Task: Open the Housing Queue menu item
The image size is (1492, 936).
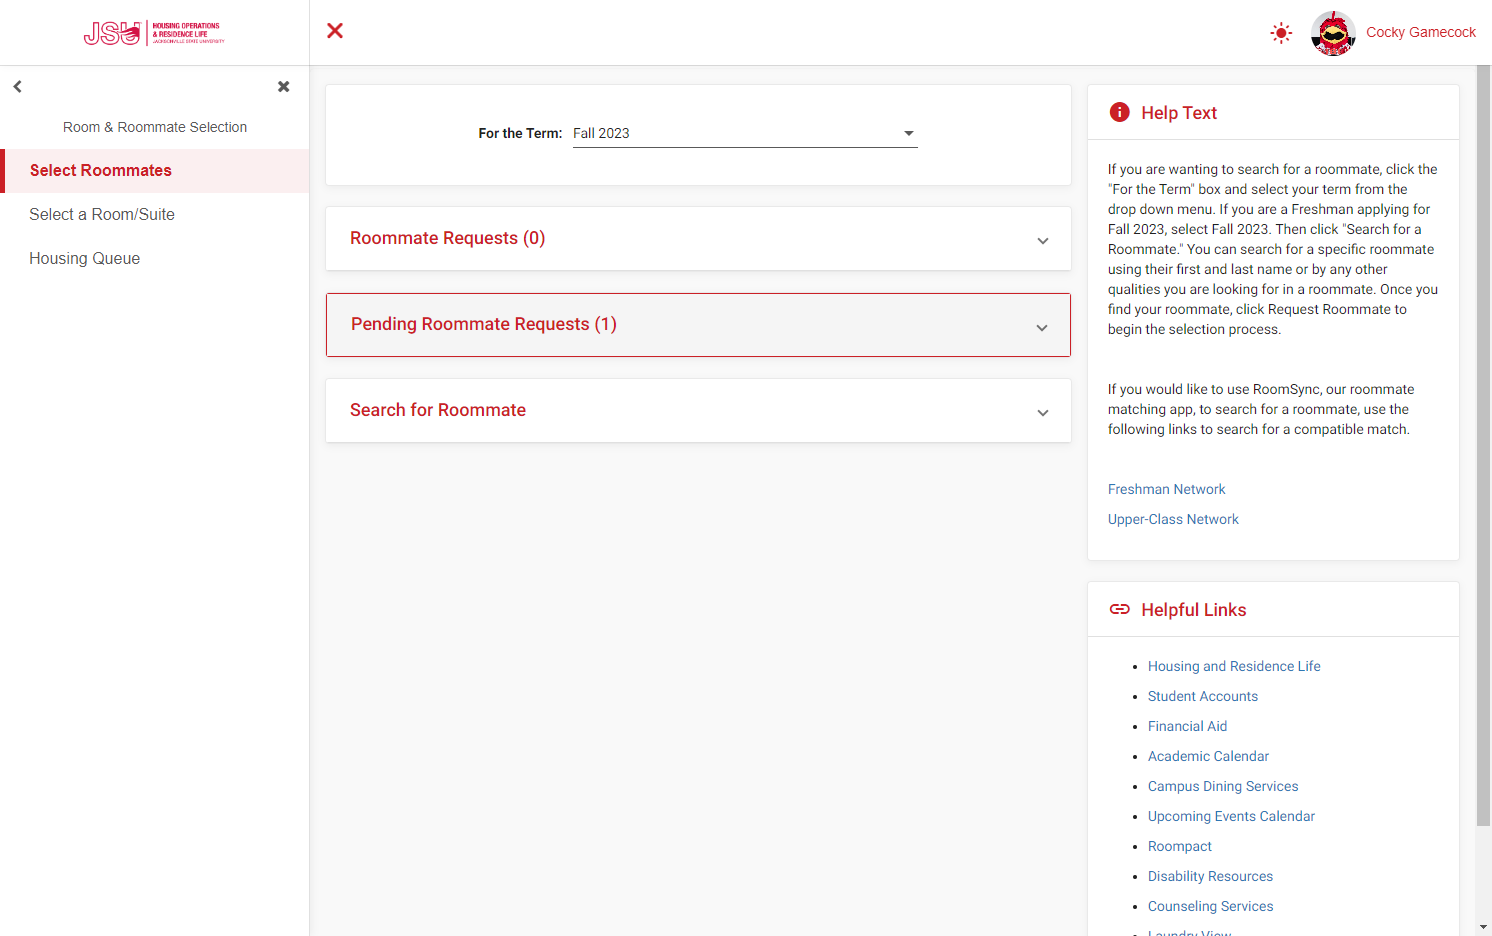Action: coord(156,259)
